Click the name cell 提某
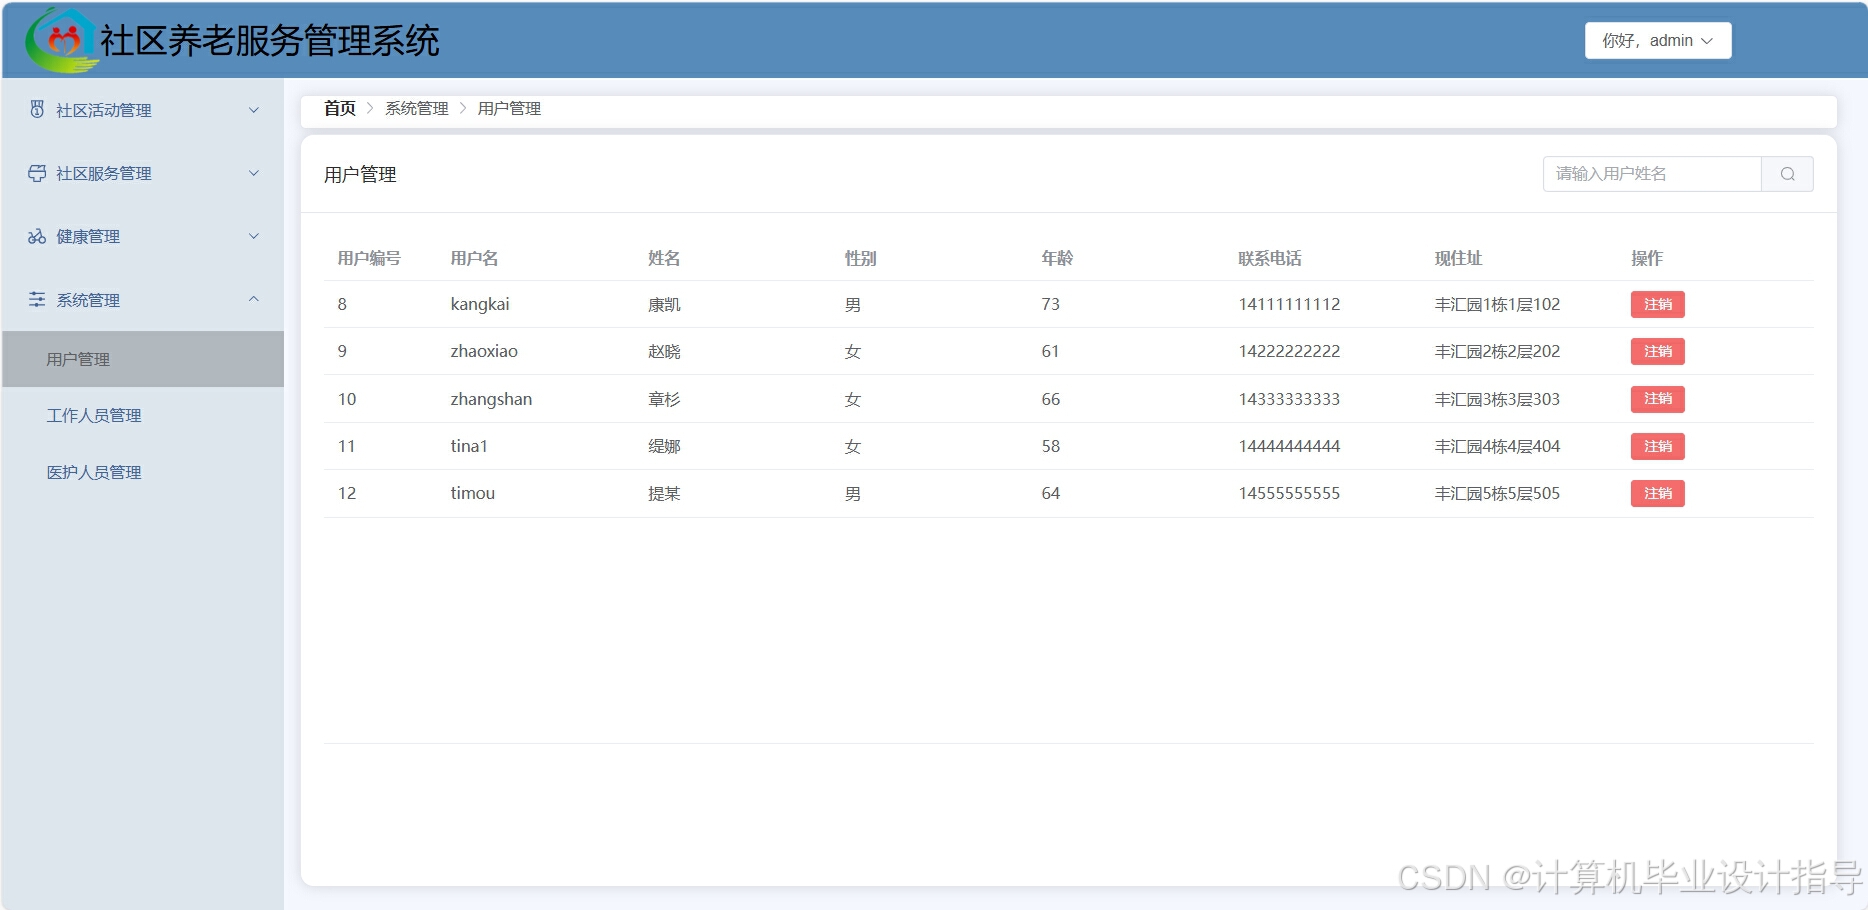Viewport: 1868px width, 910px height. (664, 493)
